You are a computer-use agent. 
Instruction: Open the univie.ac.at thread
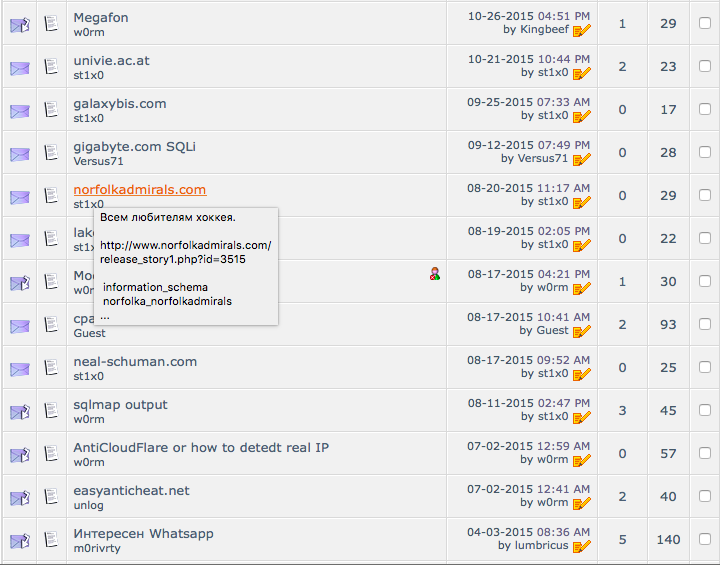pos(112,61)
